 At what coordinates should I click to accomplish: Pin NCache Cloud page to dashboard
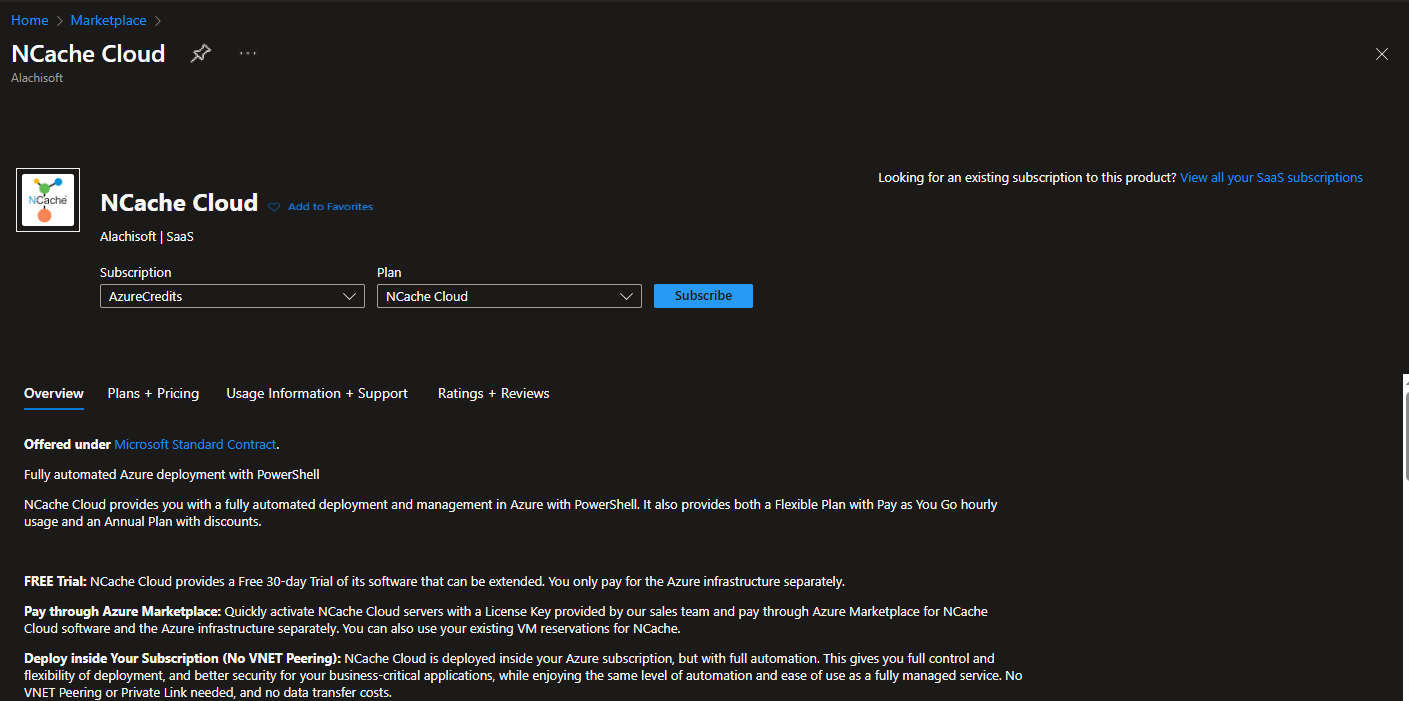pos(201,54)
